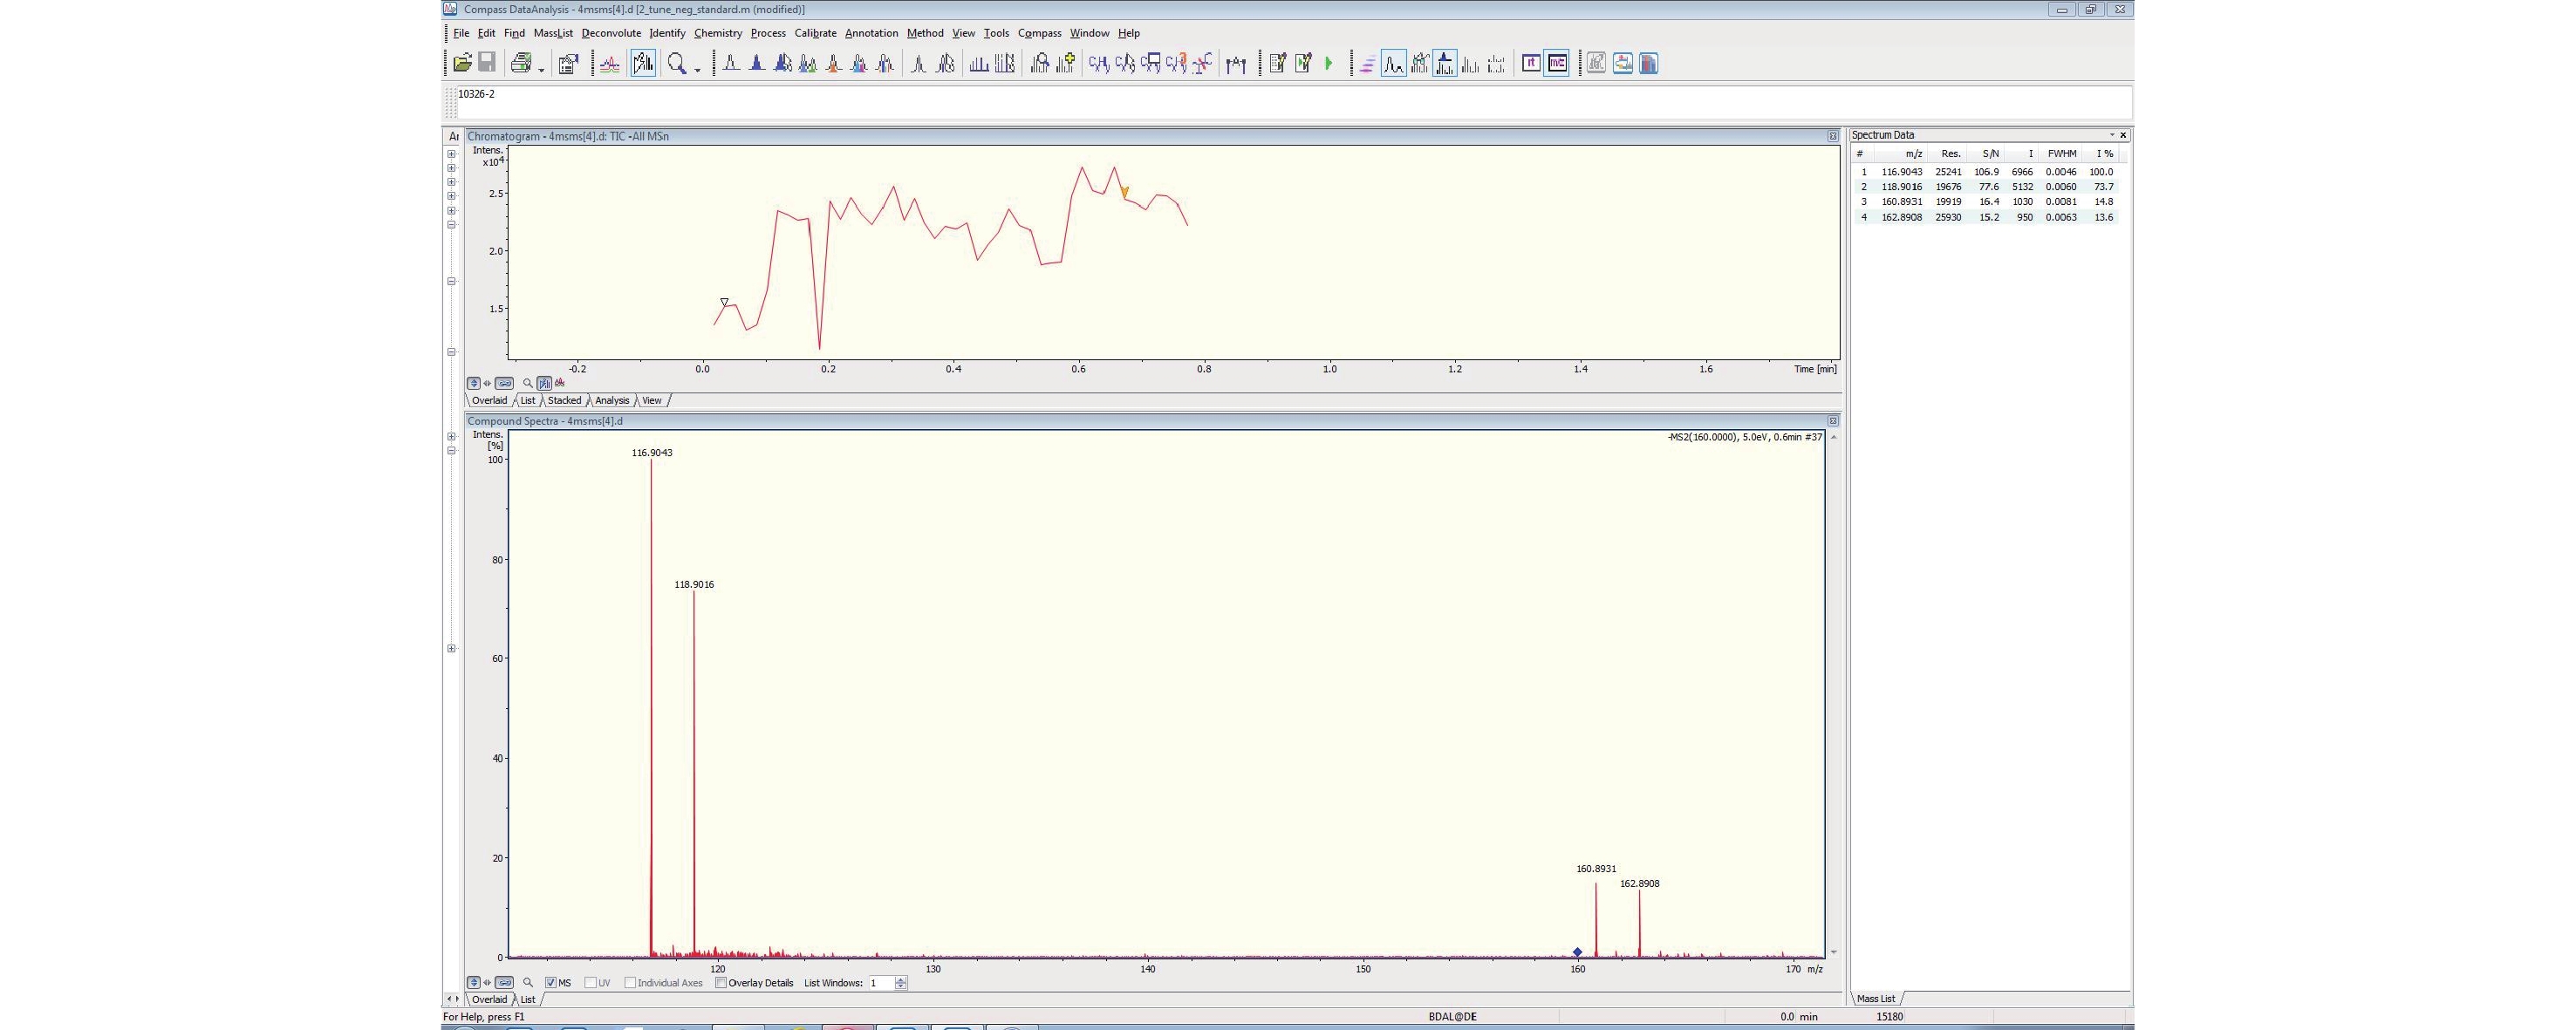Image resolution: width=2576 pixels, height=1030 pixels.
Task: Switch to the Stacked chromatogram tab
Action: coord(564,400)
